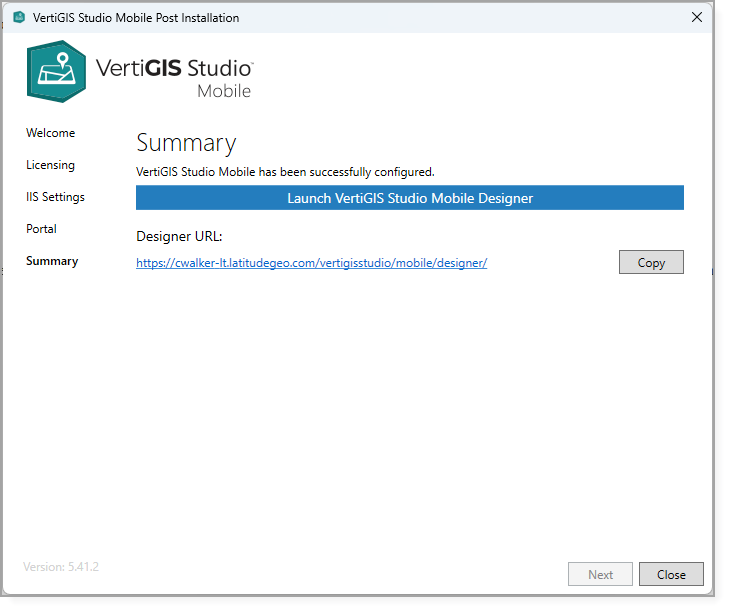Click the Close button at bottom
This screenshot has height=612, width=730.
pos(671,574)
